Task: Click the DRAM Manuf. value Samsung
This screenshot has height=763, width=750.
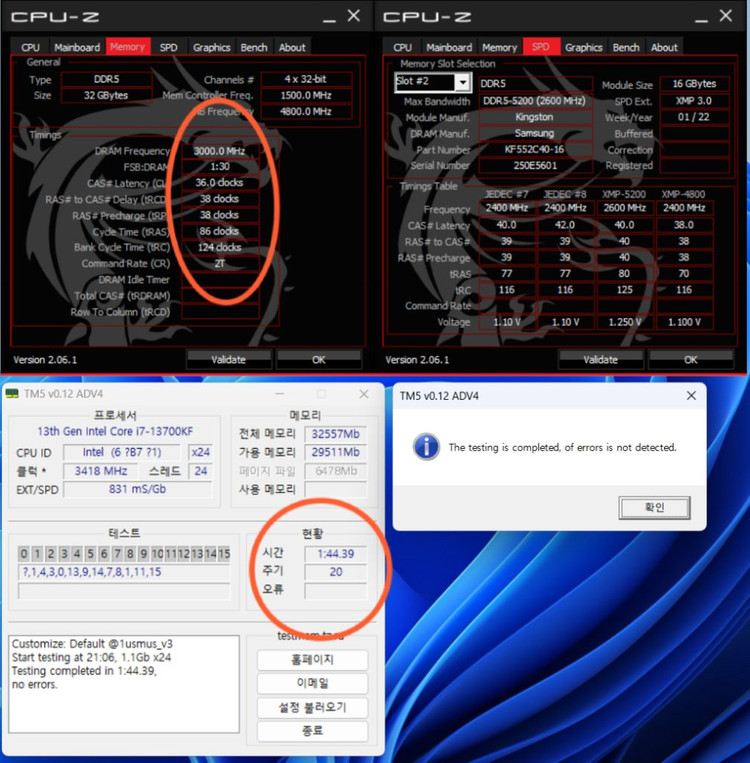Action: click(x=534, y=133)
